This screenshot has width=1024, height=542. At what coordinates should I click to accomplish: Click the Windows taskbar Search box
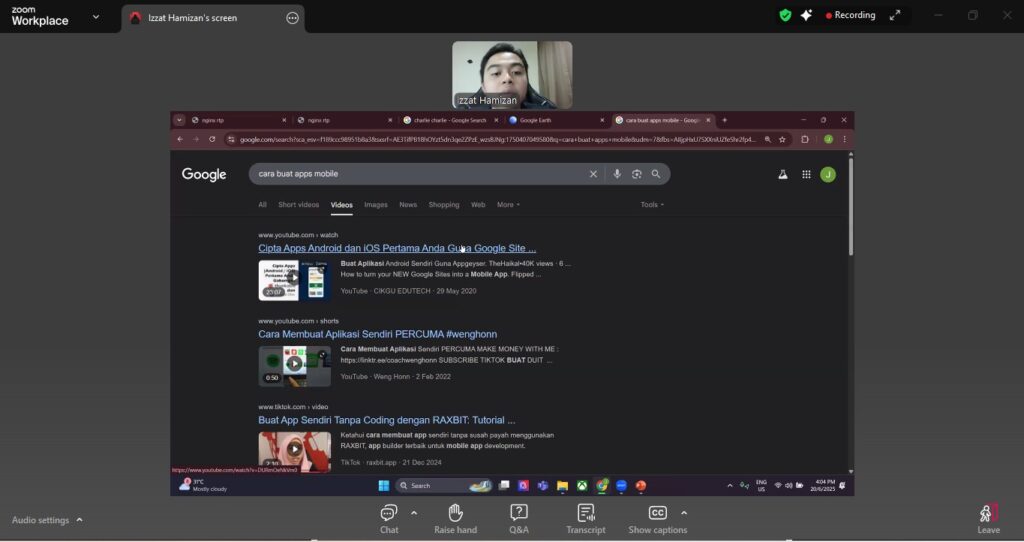[442, 485]
